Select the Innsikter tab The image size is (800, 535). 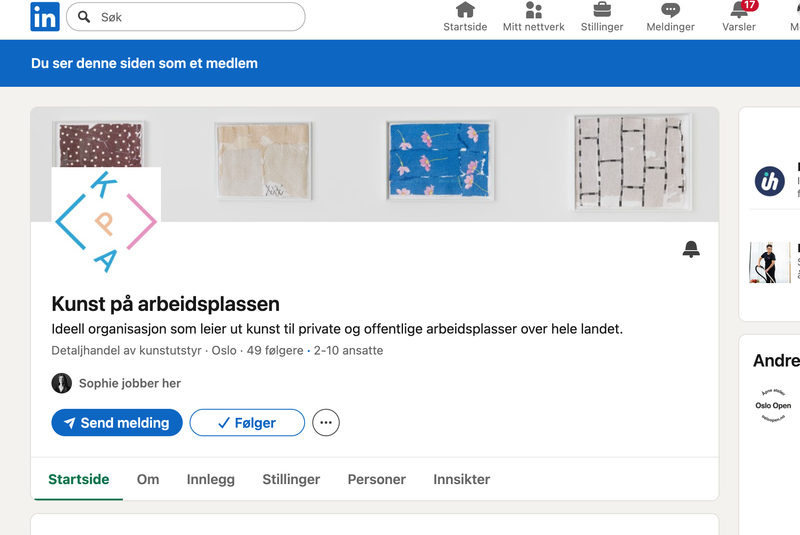[x=462, y=479]
